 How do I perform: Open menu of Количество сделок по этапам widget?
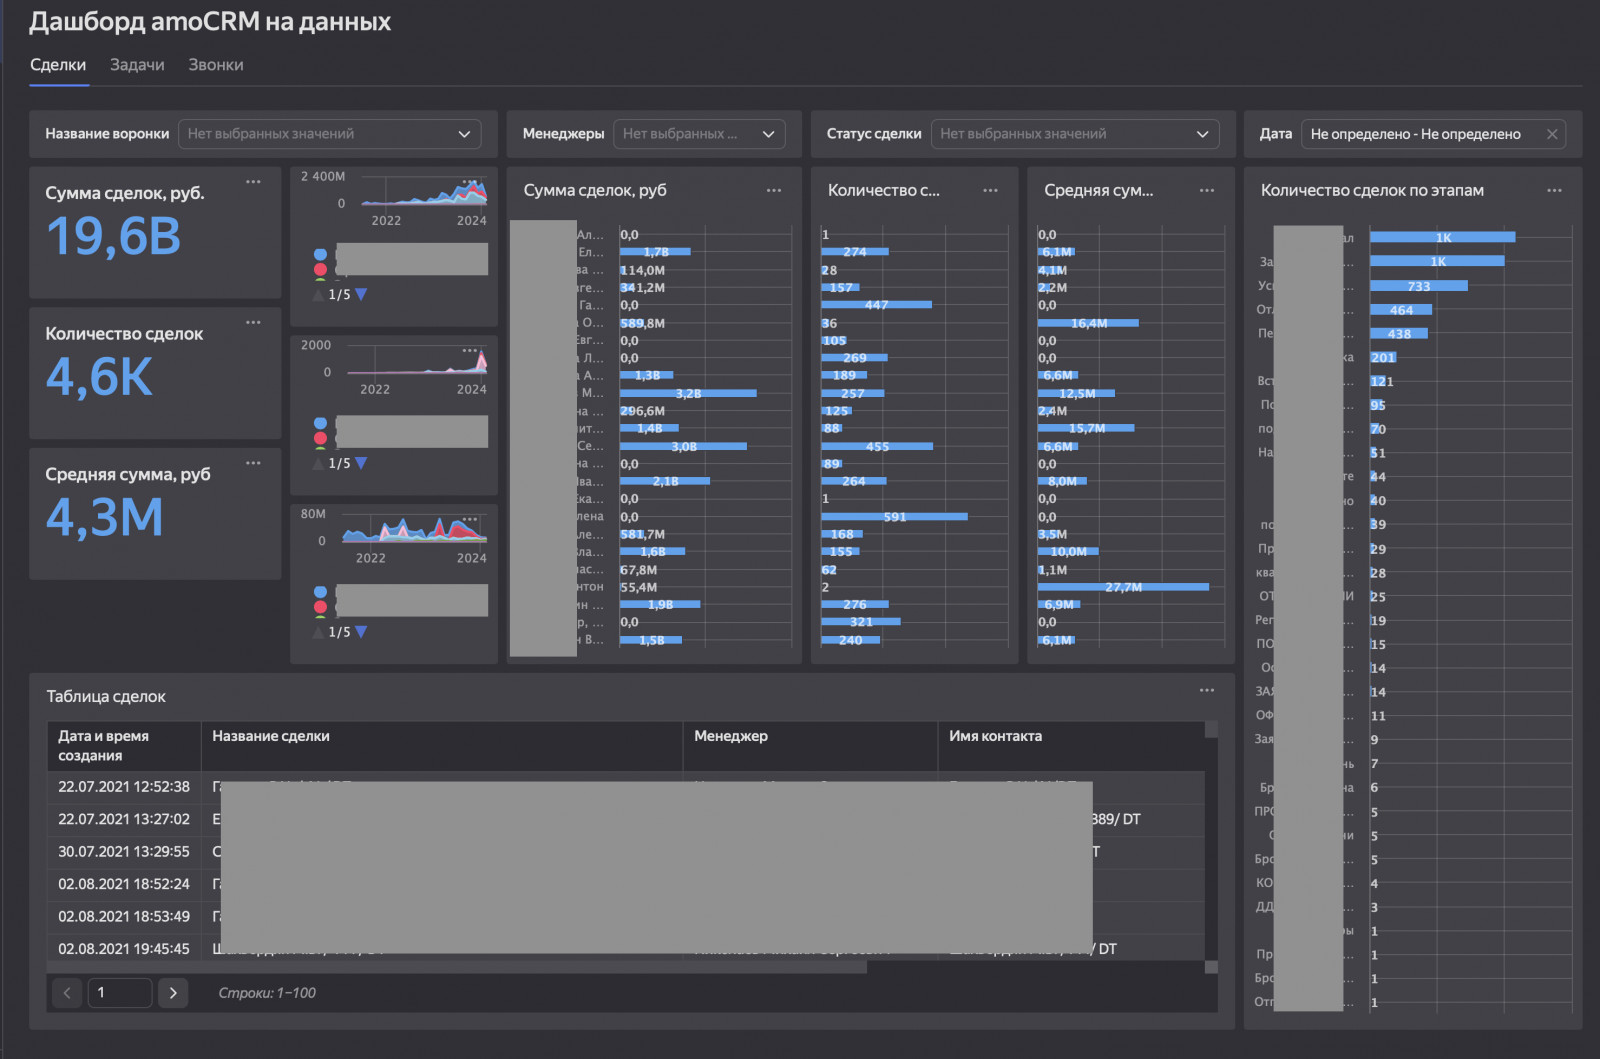point(1554,190)
